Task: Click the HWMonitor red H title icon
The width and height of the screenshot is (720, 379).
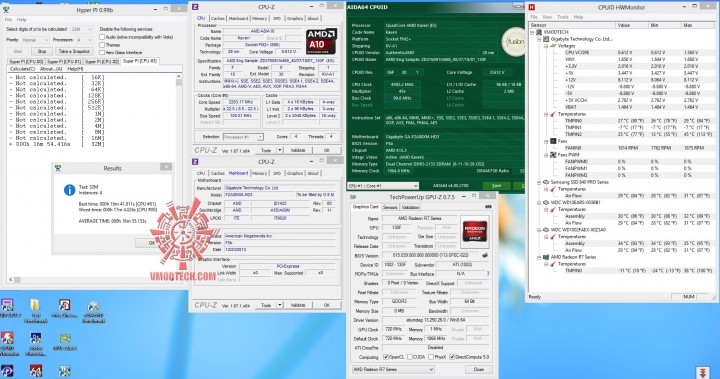Action: coord(532,7)
